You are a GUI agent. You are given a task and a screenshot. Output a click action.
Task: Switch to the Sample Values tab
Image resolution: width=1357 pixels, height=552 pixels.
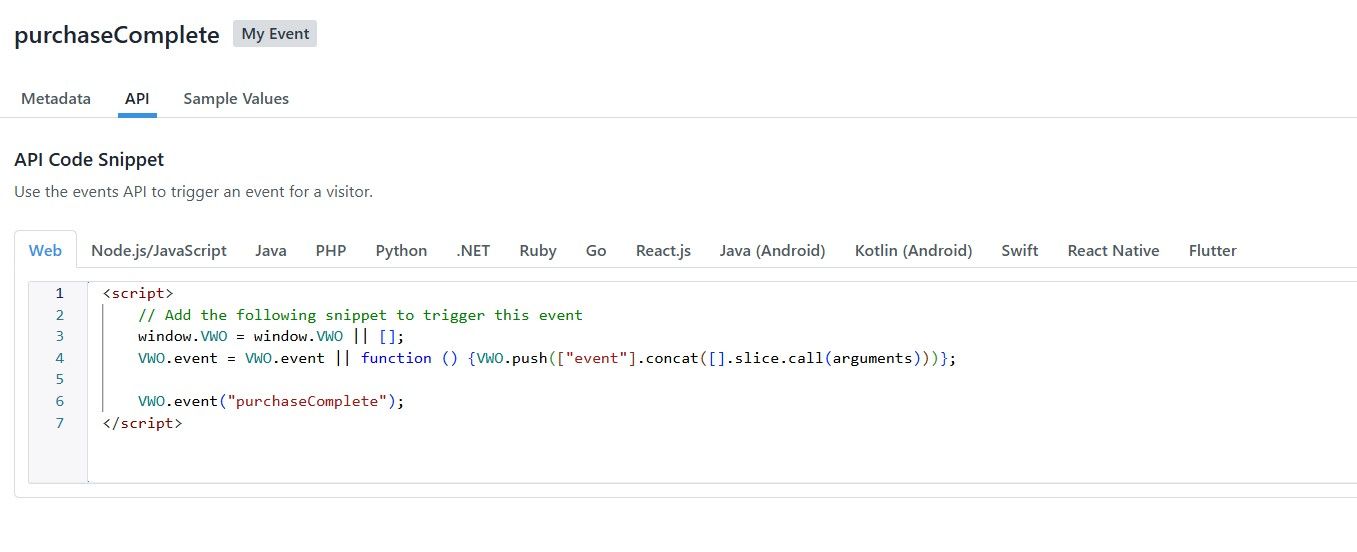click(x=236, y=99)
